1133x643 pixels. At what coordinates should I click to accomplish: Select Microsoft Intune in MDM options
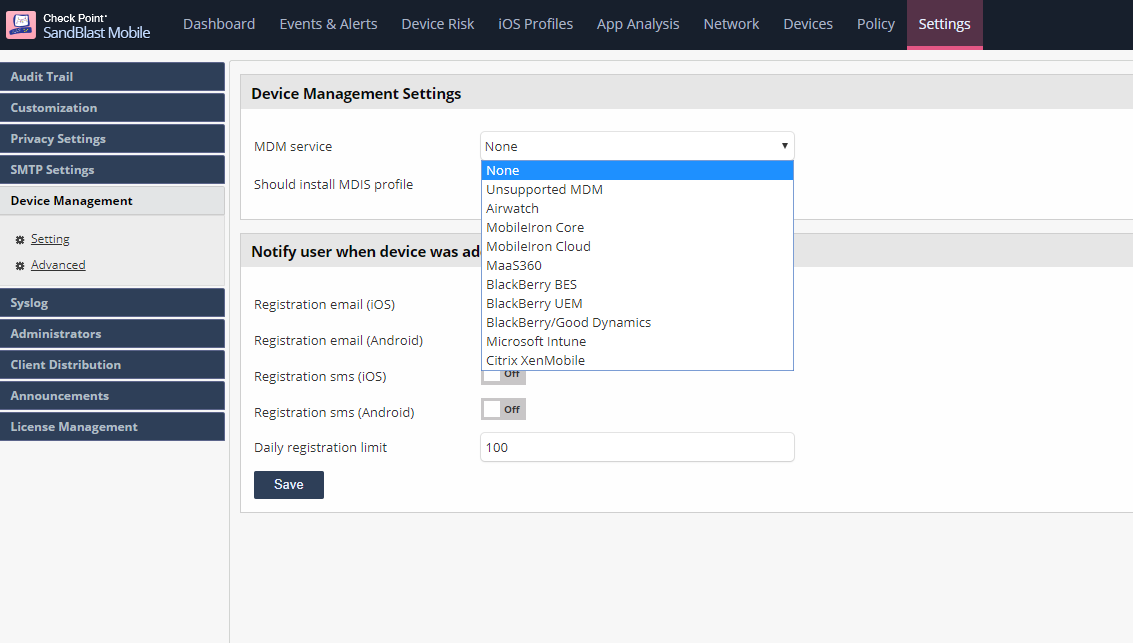tap(536, 341)
